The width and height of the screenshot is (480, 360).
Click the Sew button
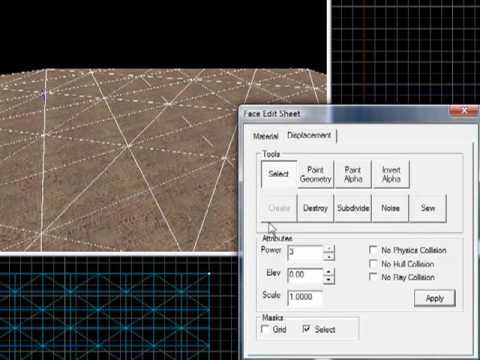pyautogui.click(x=428, y=208)
